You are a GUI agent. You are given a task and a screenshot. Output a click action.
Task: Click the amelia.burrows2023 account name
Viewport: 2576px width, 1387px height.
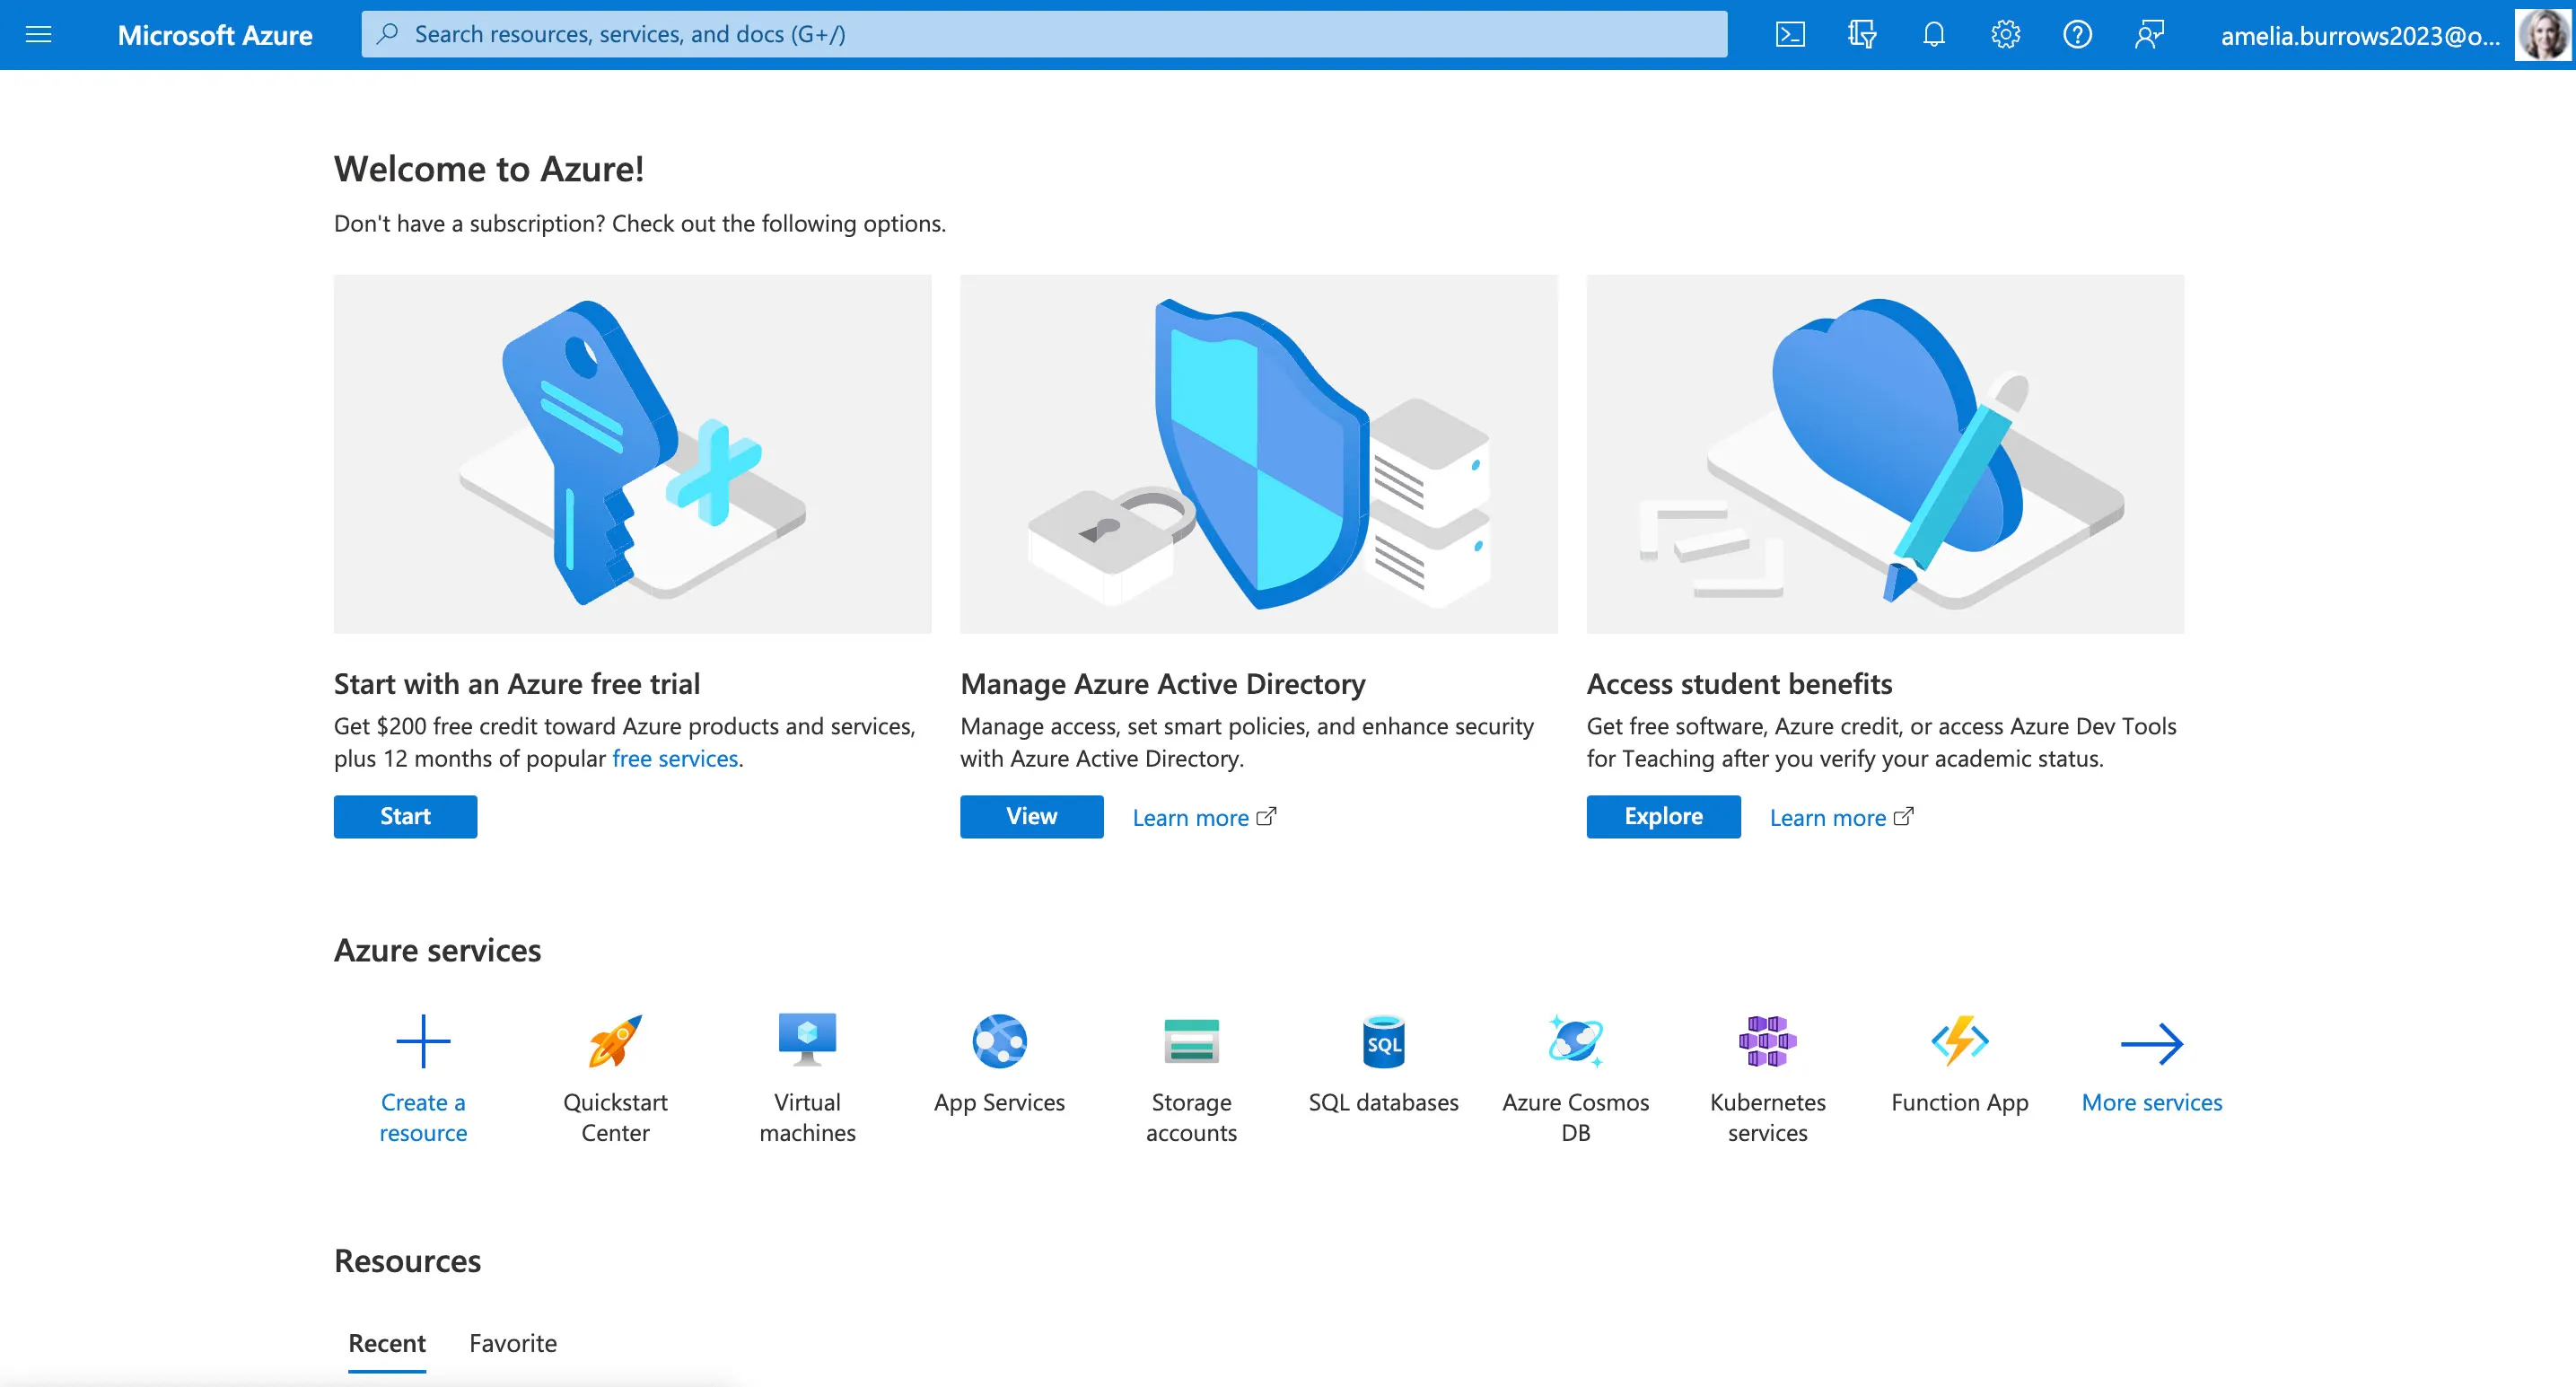point(2360,36)
